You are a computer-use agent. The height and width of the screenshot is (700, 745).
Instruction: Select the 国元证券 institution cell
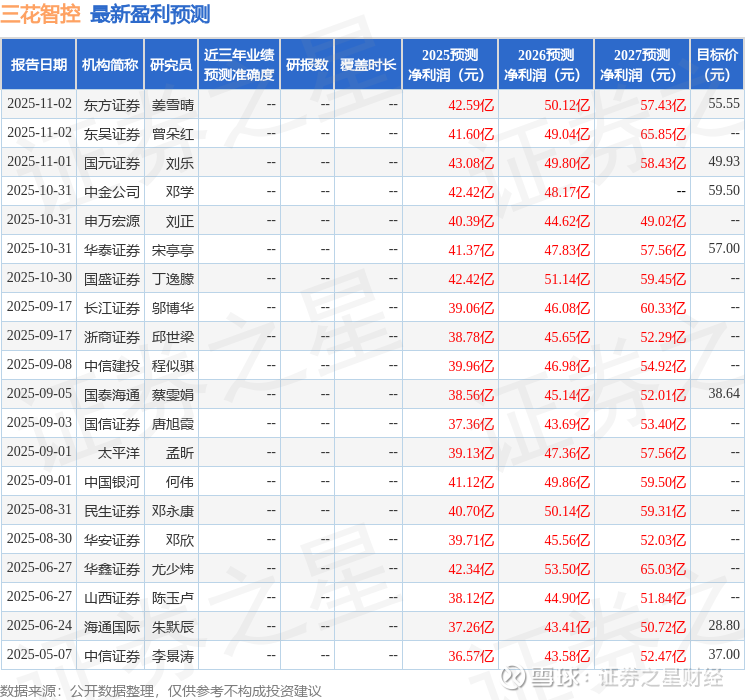point(112,163)
